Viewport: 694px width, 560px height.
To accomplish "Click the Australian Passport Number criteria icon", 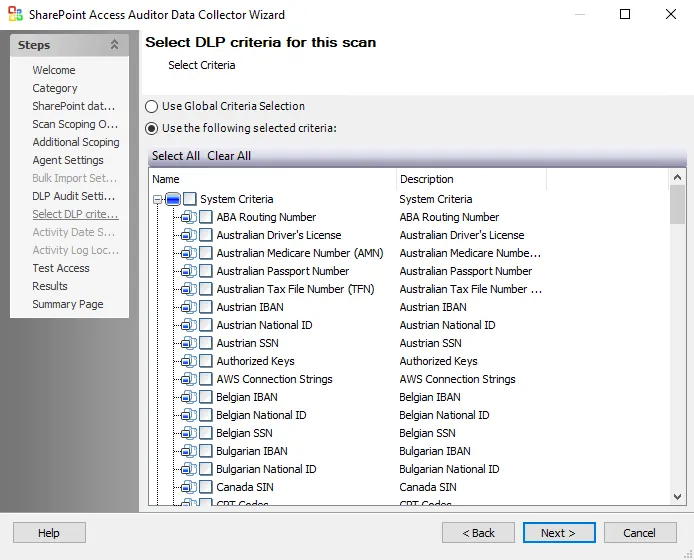I will (189, 271).
